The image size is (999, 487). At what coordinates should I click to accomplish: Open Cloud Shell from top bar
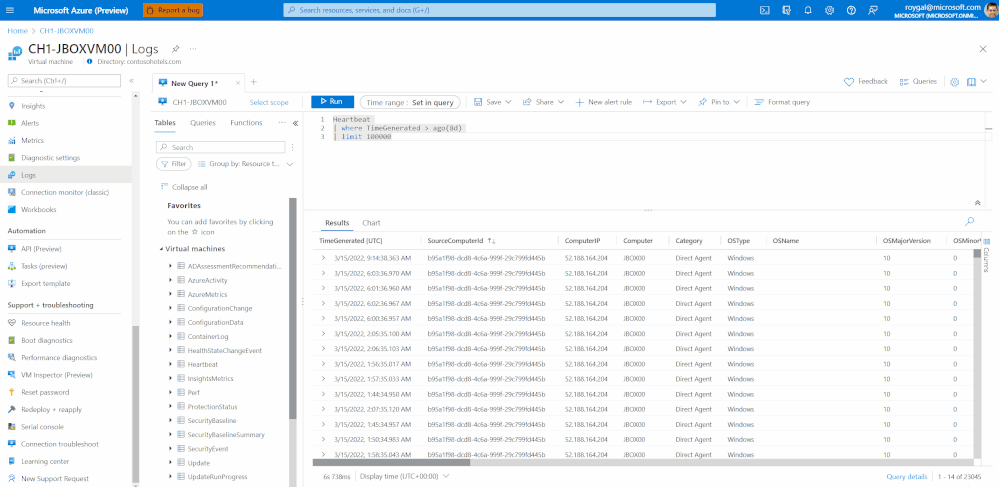tap(765, 10)
